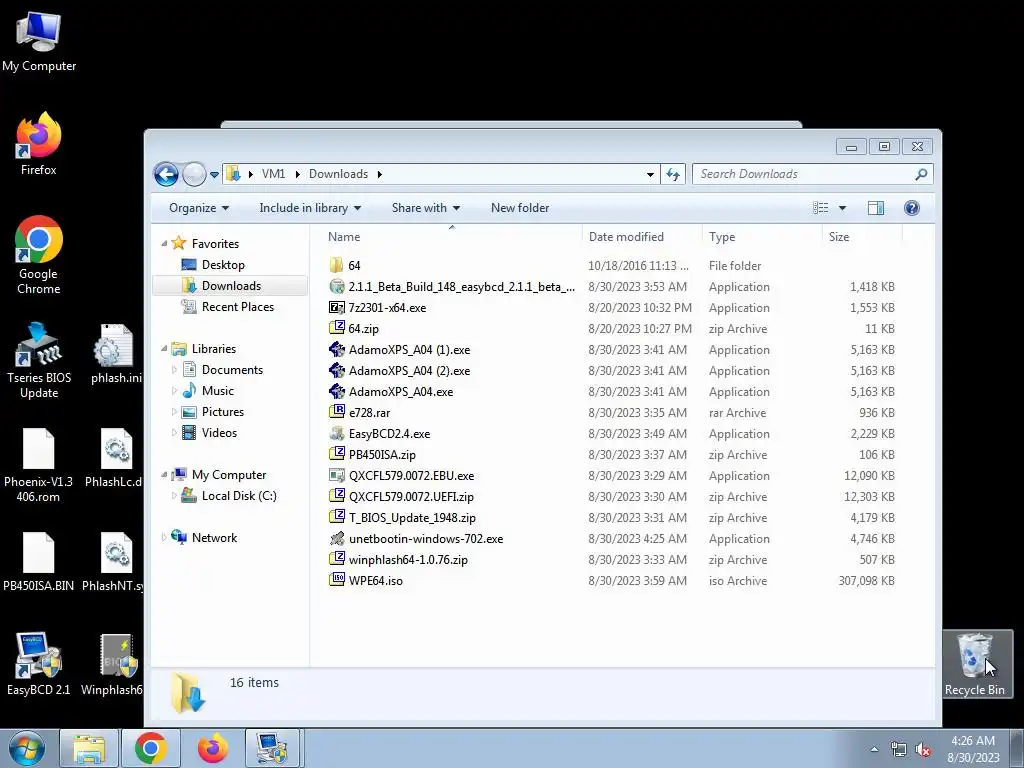Launch Firefox from desktop shortcut
Screen dimensions: 1024x768
[39, 144]
